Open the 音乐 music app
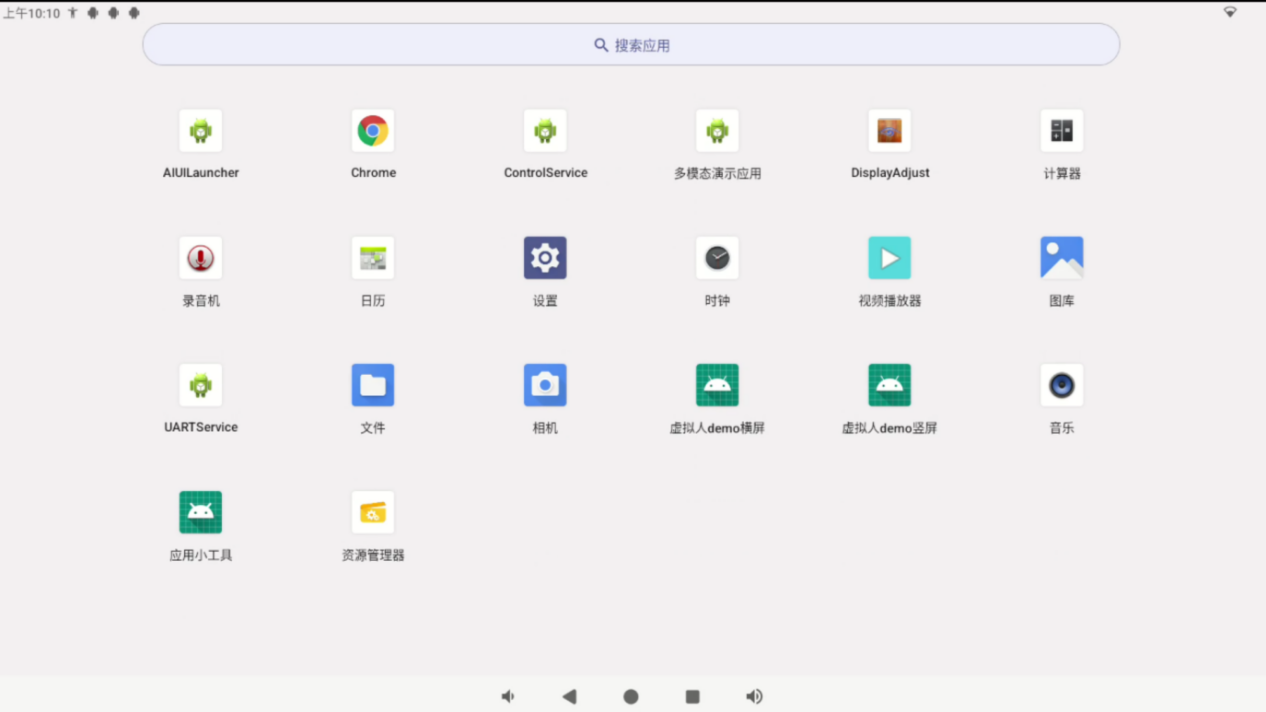The height and width of the screenshot is (712, 1266). click(1061, 385)
